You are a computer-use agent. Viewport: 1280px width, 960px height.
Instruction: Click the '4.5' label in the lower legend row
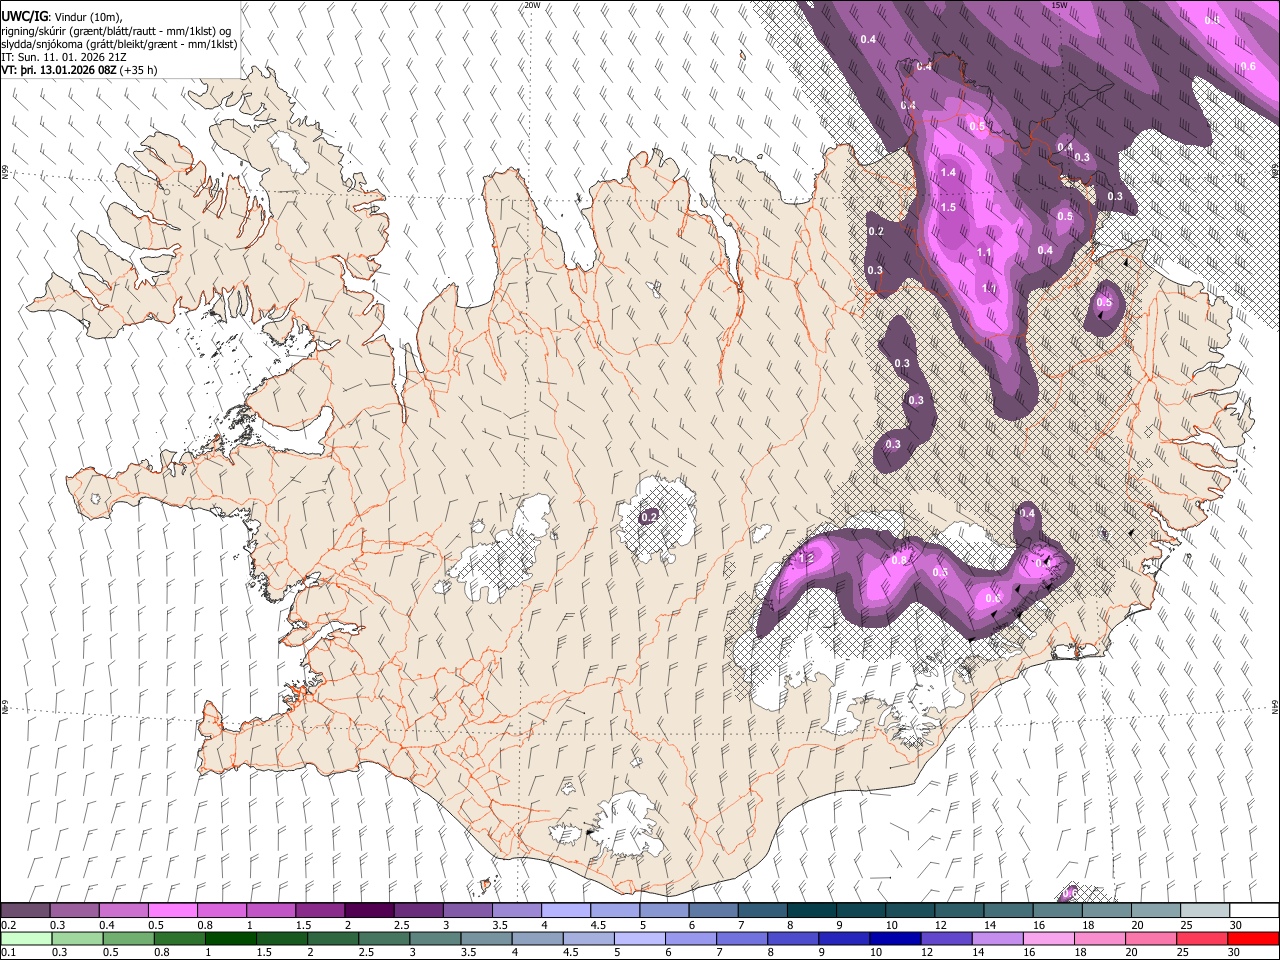click(x=570, y=953)
